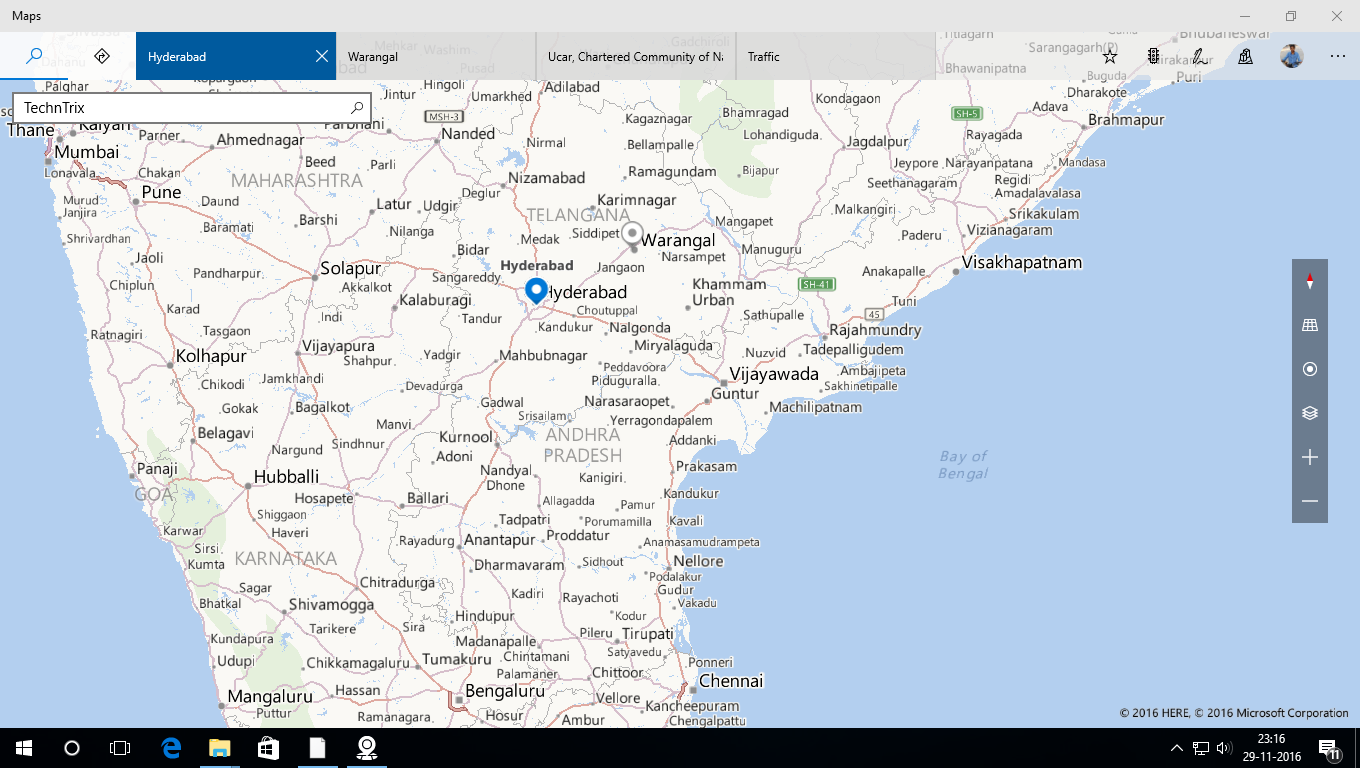Click the Bay of Bengal label

click(963, 465)
